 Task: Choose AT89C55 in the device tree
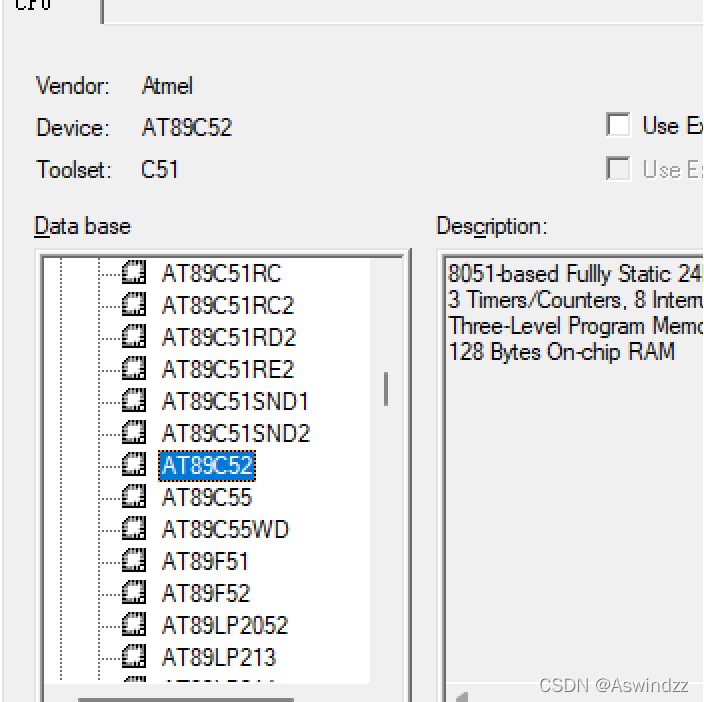[x=207, y=498]
